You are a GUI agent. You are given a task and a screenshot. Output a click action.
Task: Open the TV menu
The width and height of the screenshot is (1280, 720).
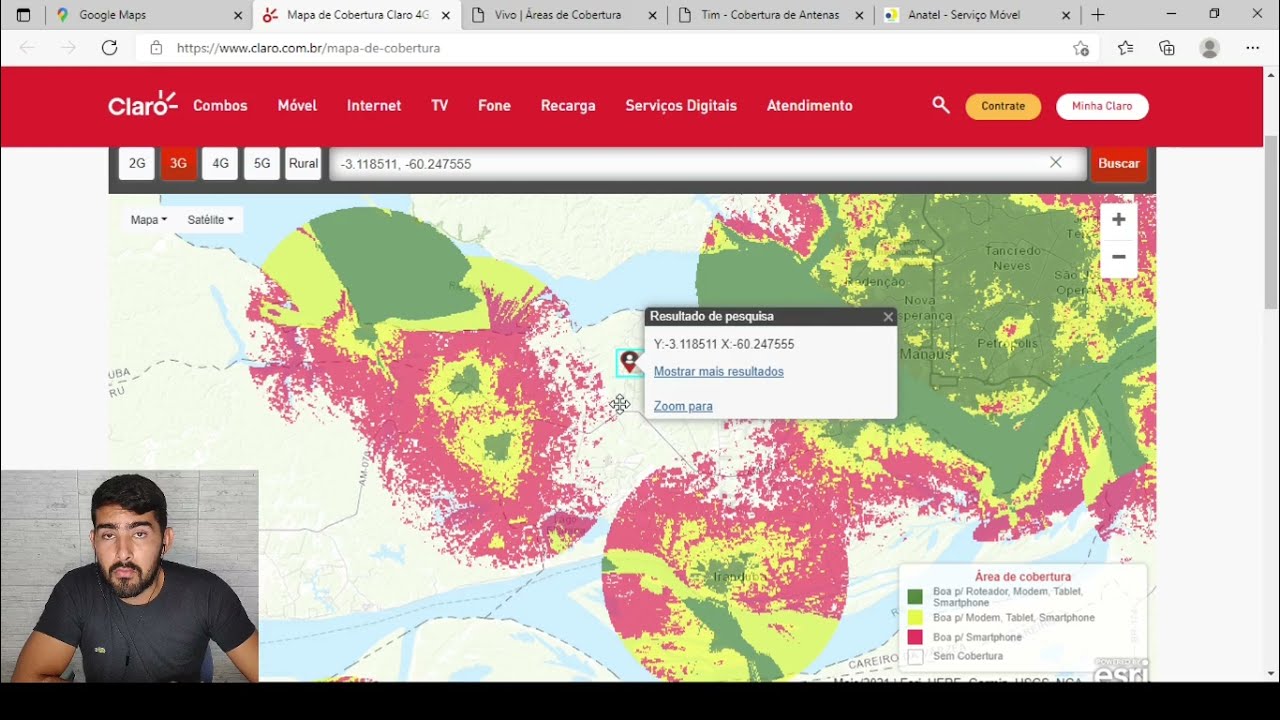point(440,105)
